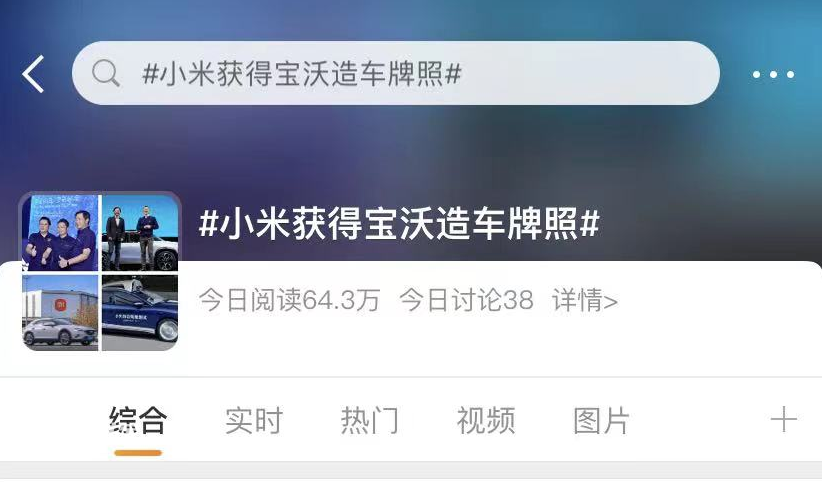Open thumbnail of three men in blue shirts

pos(60,232)
